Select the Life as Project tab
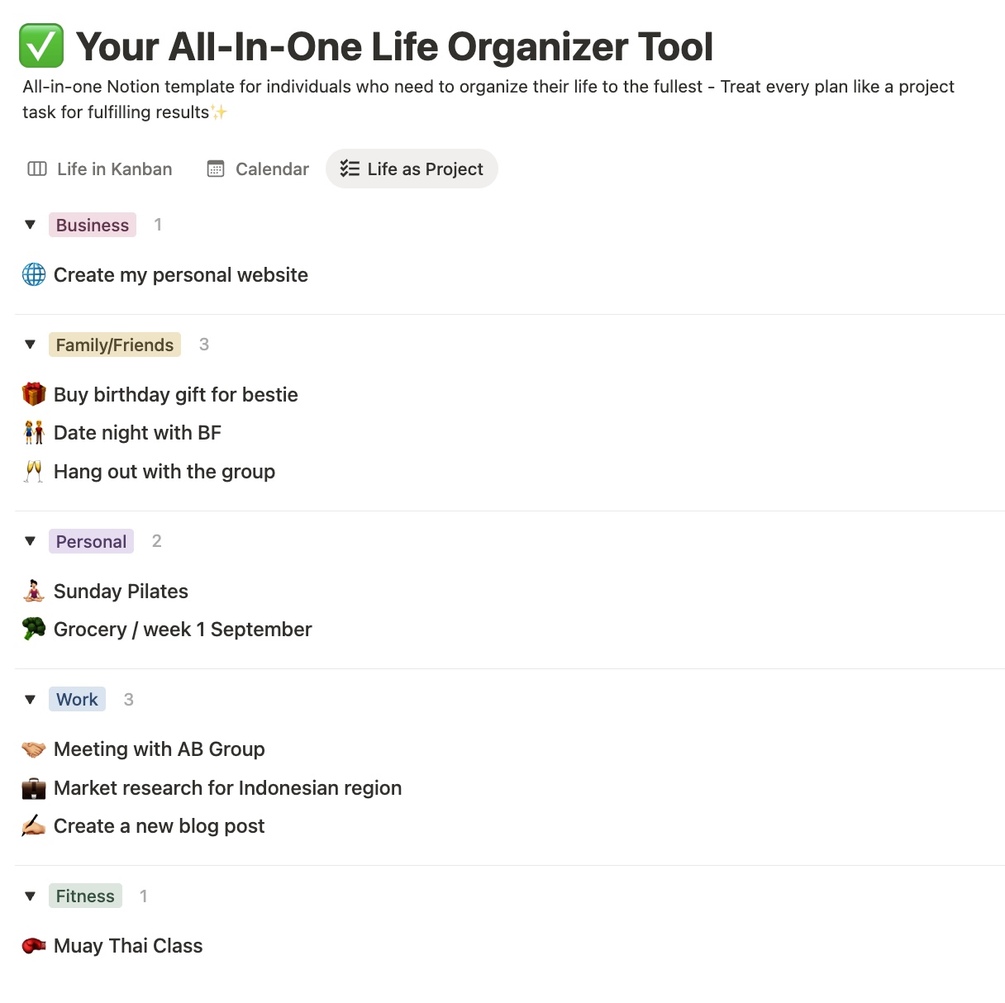 (411, 169)
